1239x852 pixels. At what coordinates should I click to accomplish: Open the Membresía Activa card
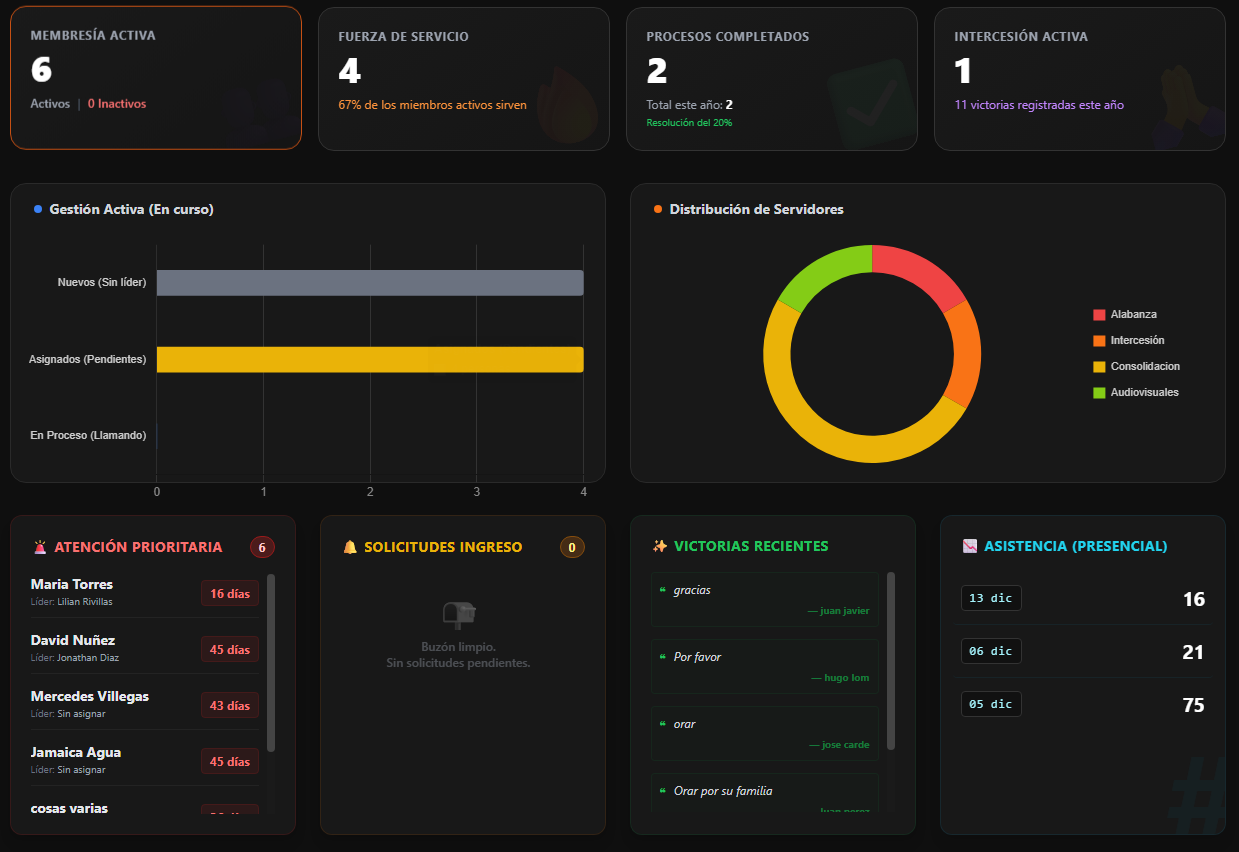(155, 78)
